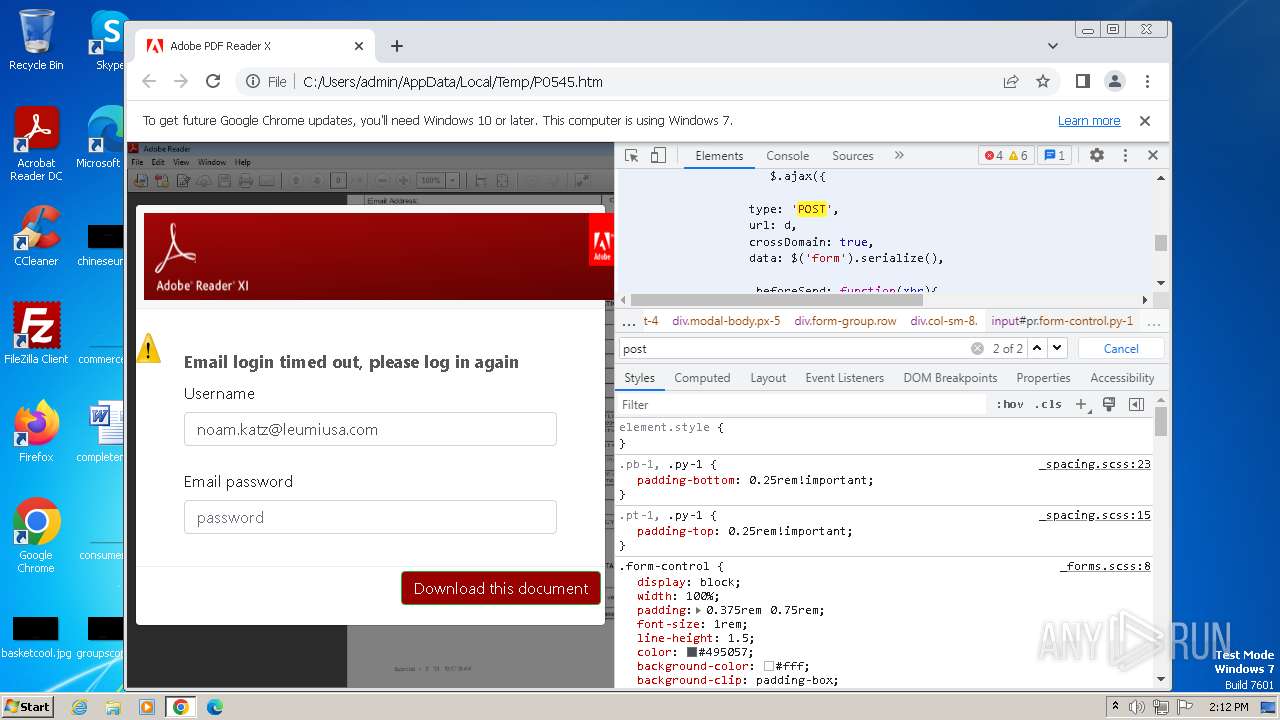Switch to the Console tab
The height and width of the screenshot is (720, 1280).
pyautogui.click(x=788, y=155)
